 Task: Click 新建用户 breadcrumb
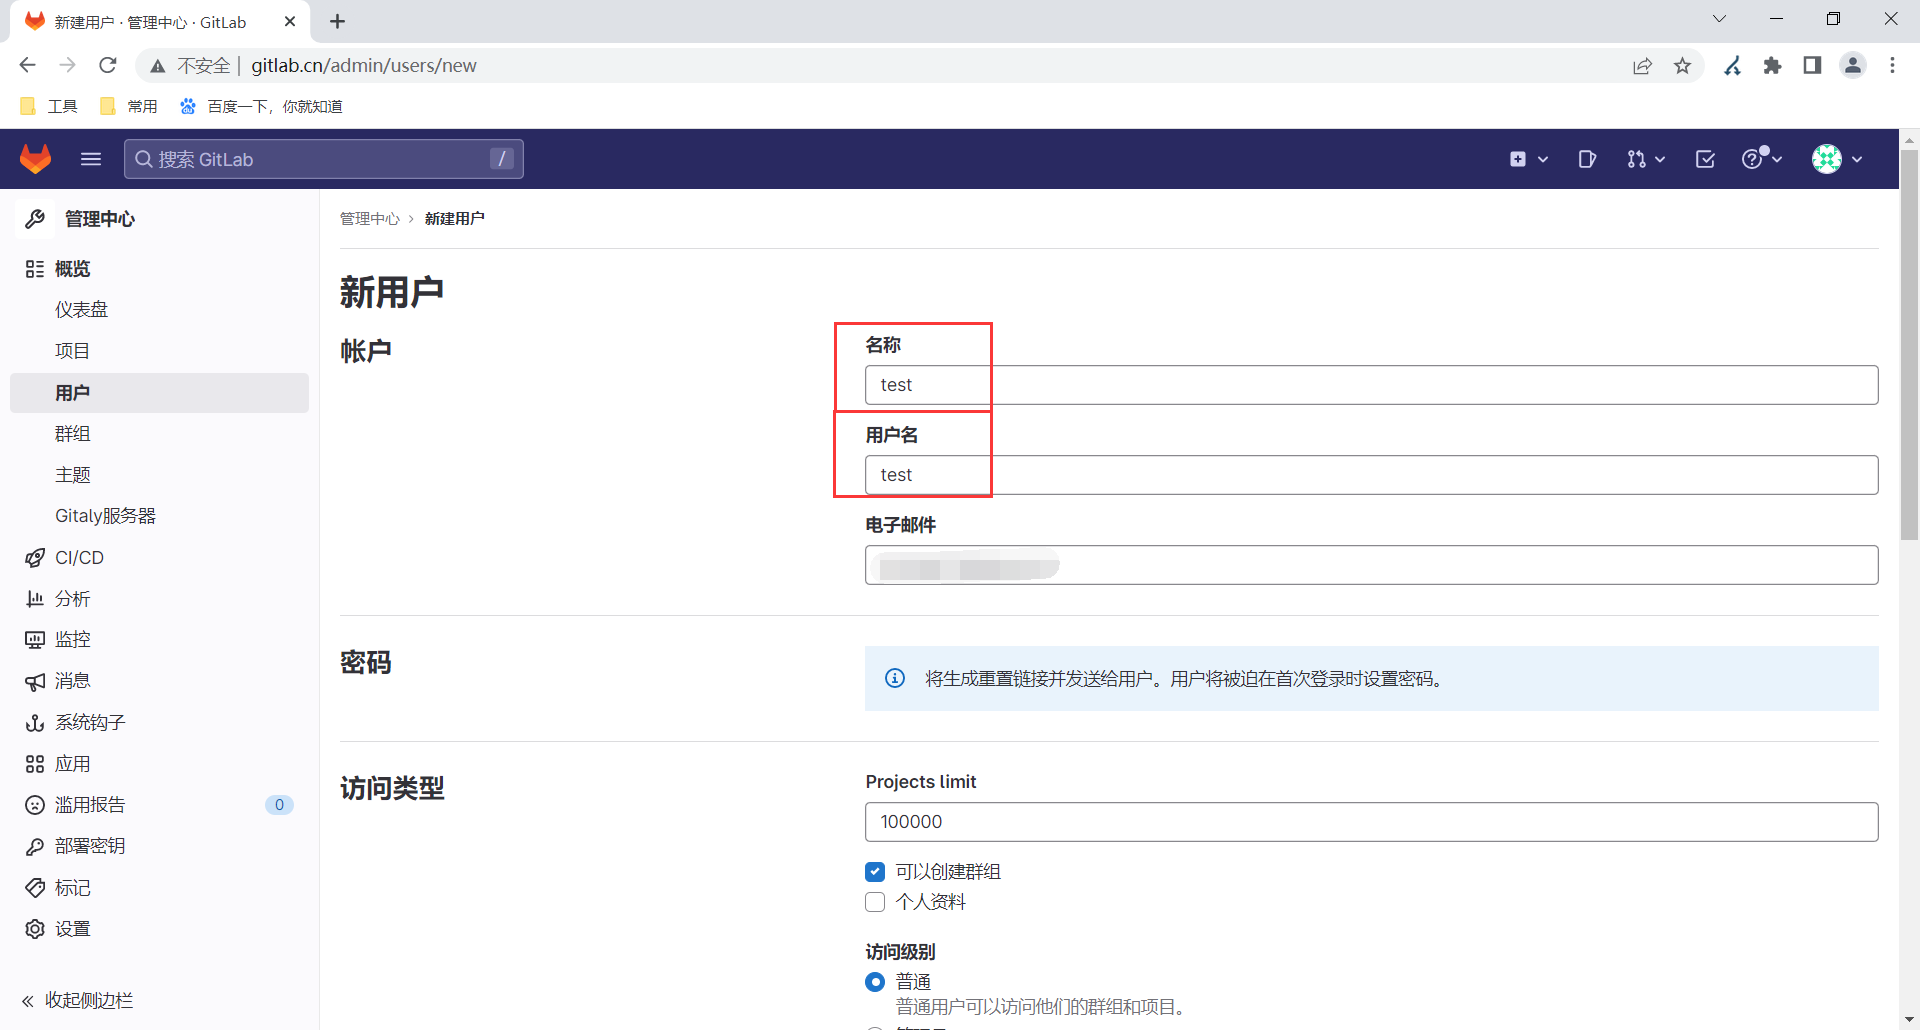pos(454,219)
